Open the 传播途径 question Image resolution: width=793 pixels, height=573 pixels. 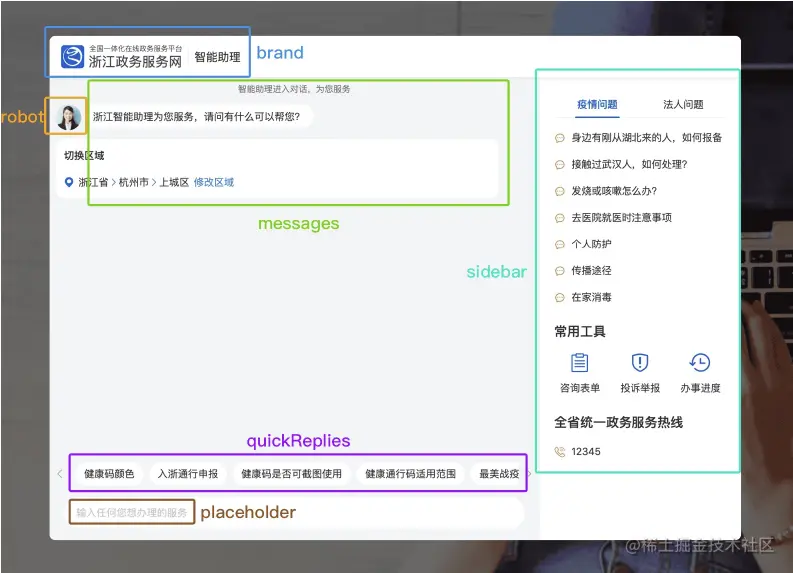(x=591, y=271)
